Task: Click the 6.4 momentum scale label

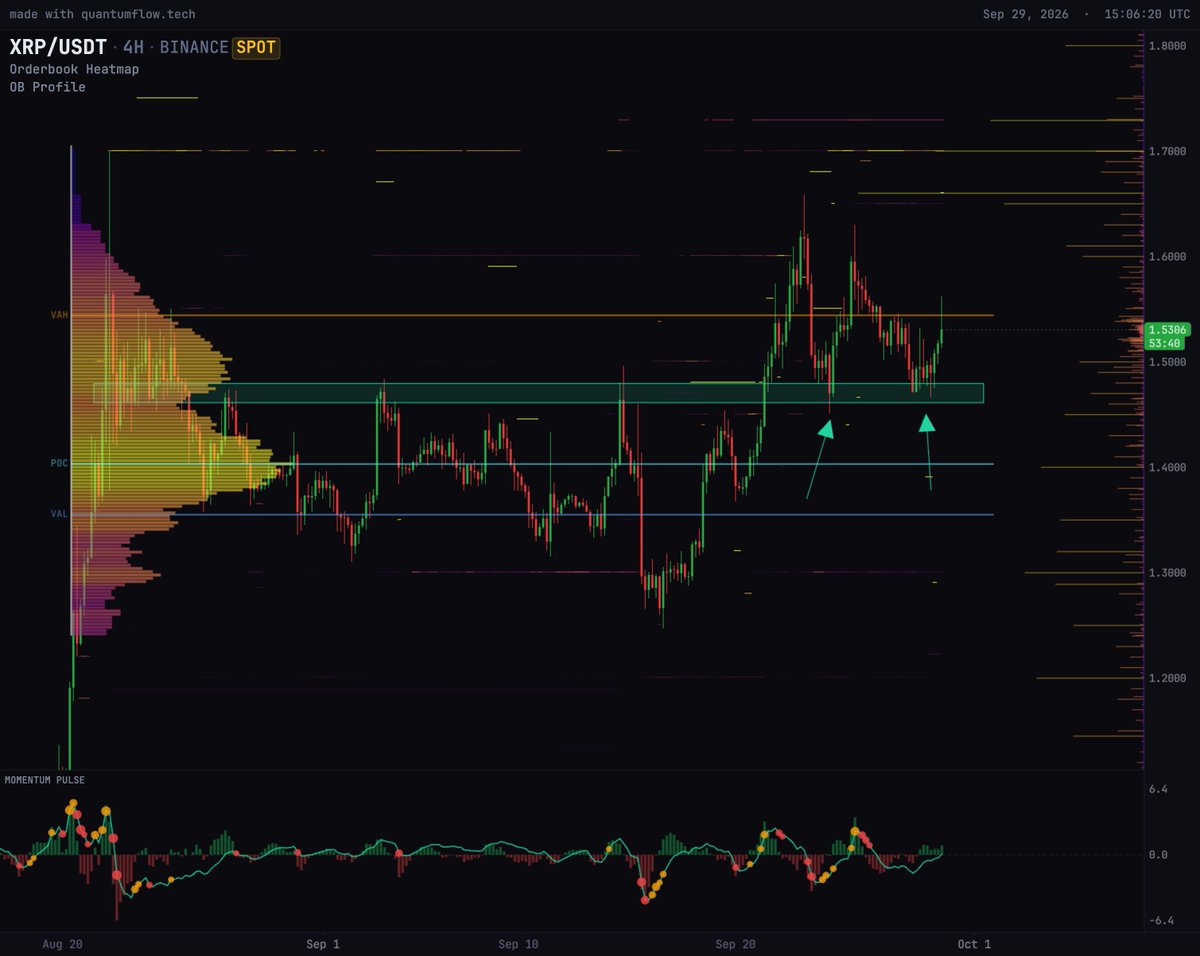Action: (x=1158, y=789)
